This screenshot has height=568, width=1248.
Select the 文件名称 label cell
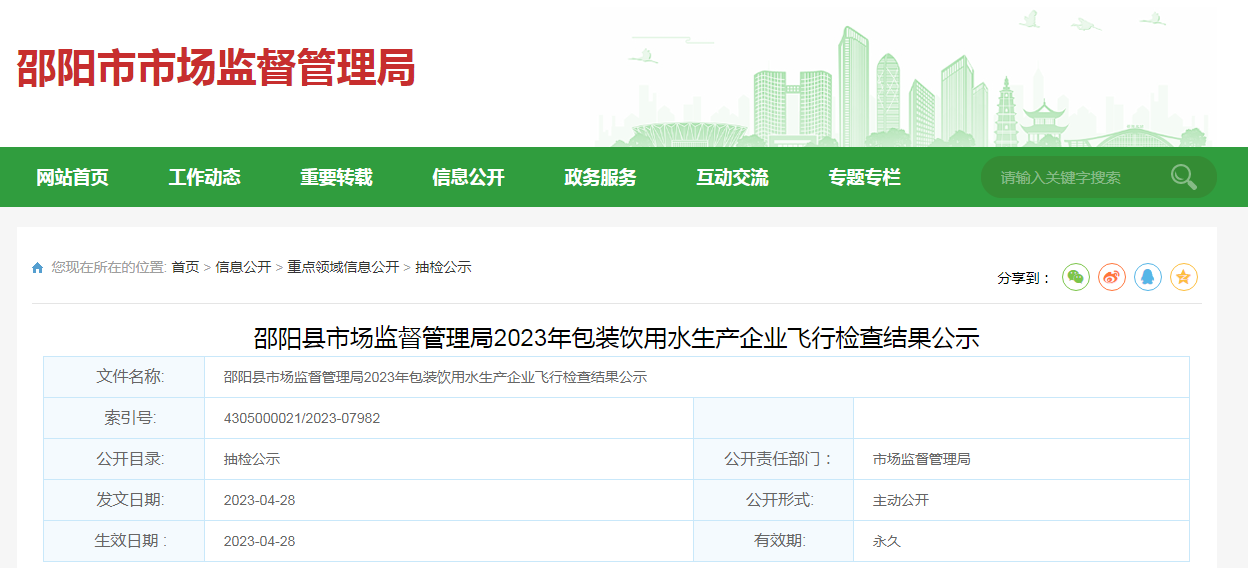click(124, 377)
